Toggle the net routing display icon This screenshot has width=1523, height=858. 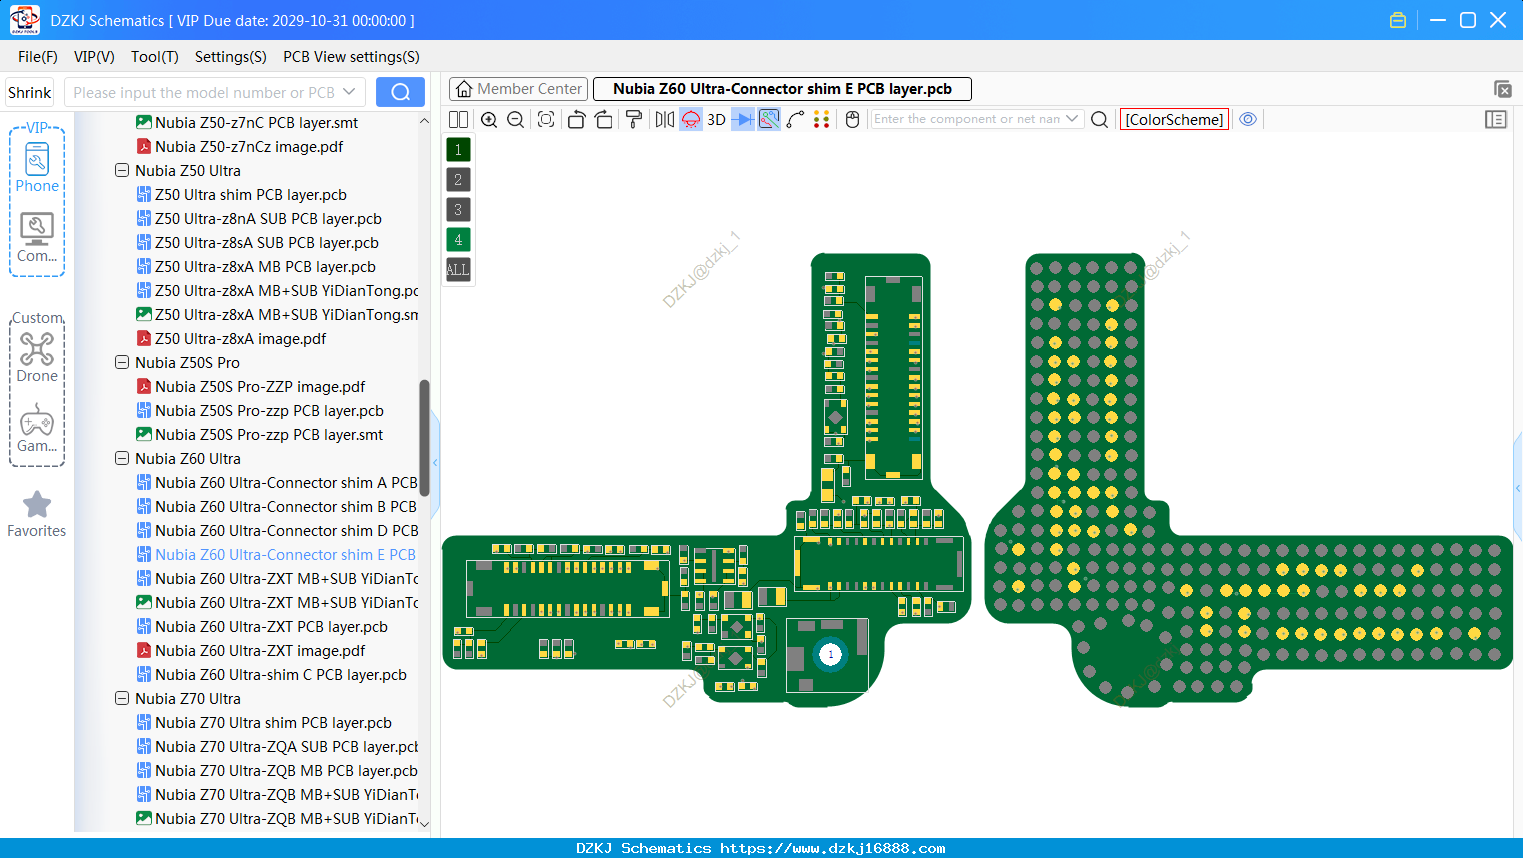(x=769, y=119)
